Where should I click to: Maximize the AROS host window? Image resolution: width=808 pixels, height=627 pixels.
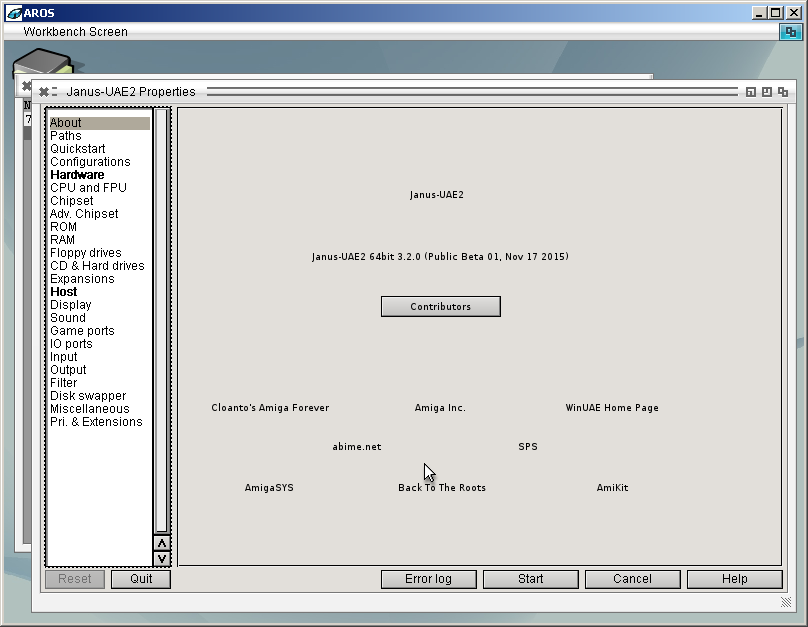coord(776,13)
